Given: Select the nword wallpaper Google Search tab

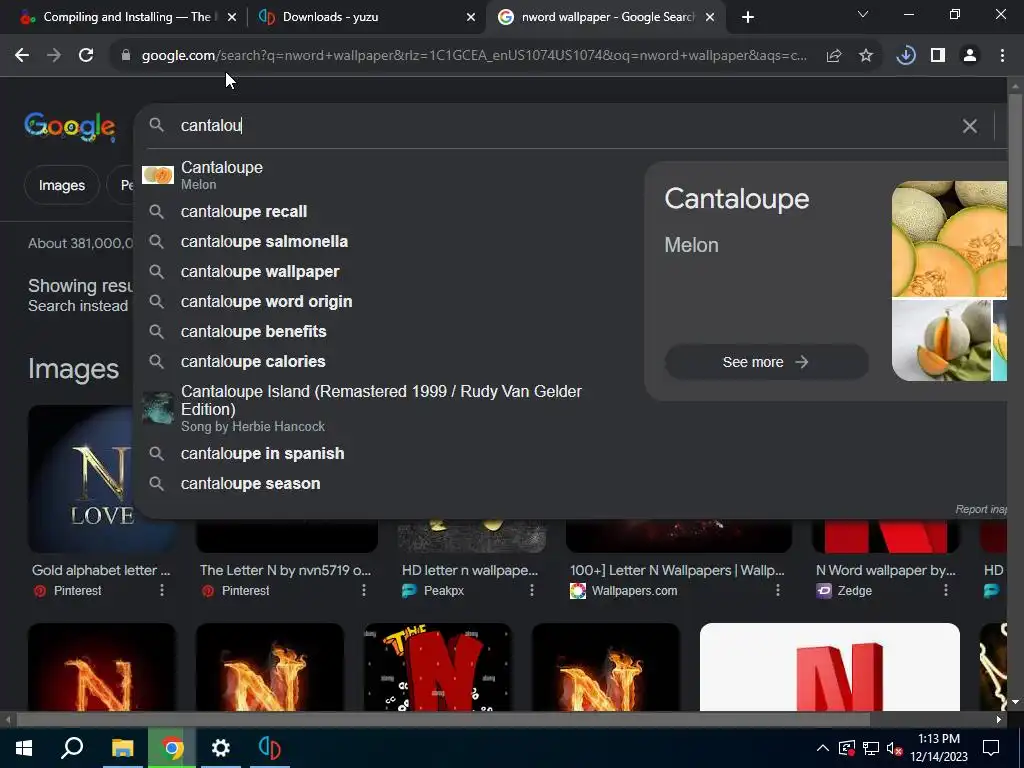Looking at the screenshot, I should tap(606, 17).
